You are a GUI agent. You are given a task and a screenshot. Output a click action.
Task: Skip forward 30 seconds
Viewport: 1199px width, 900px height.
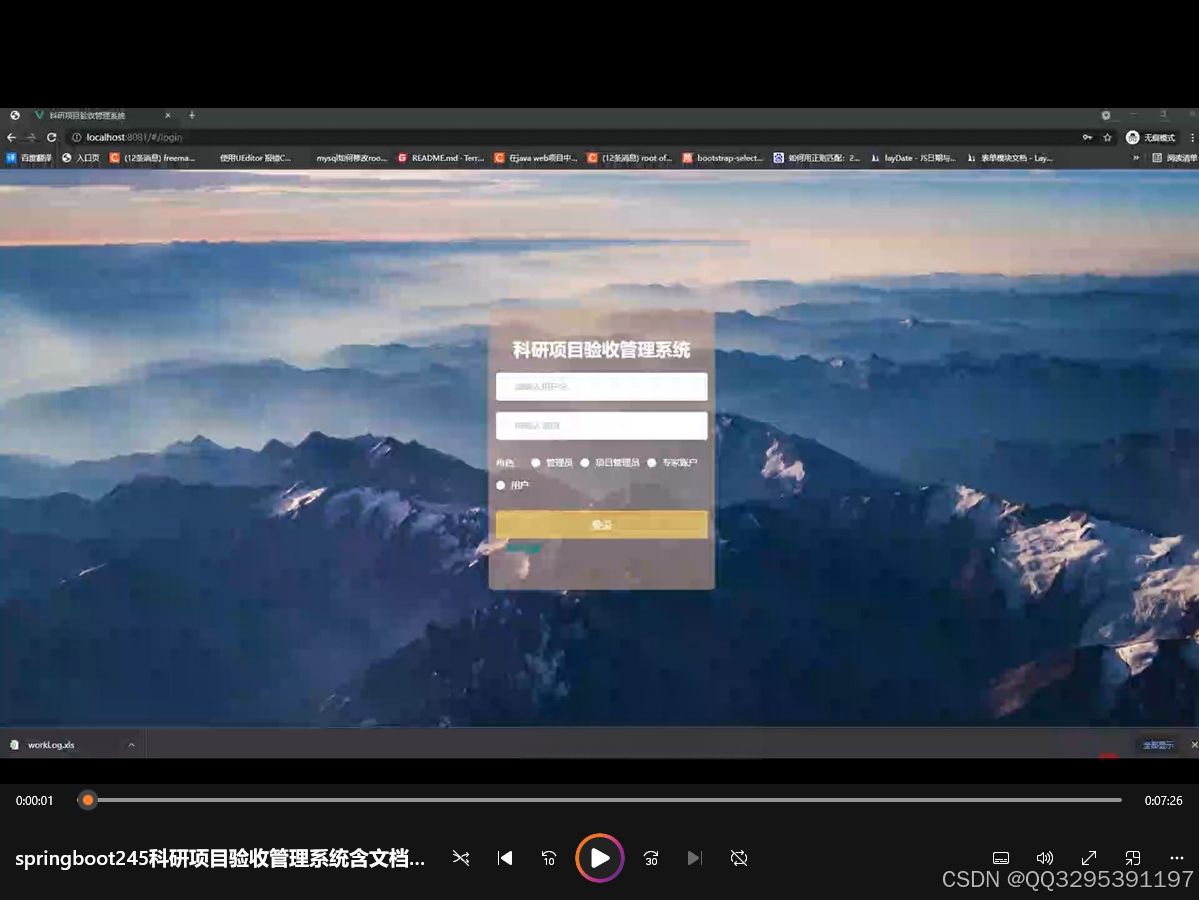pos(651,858)
